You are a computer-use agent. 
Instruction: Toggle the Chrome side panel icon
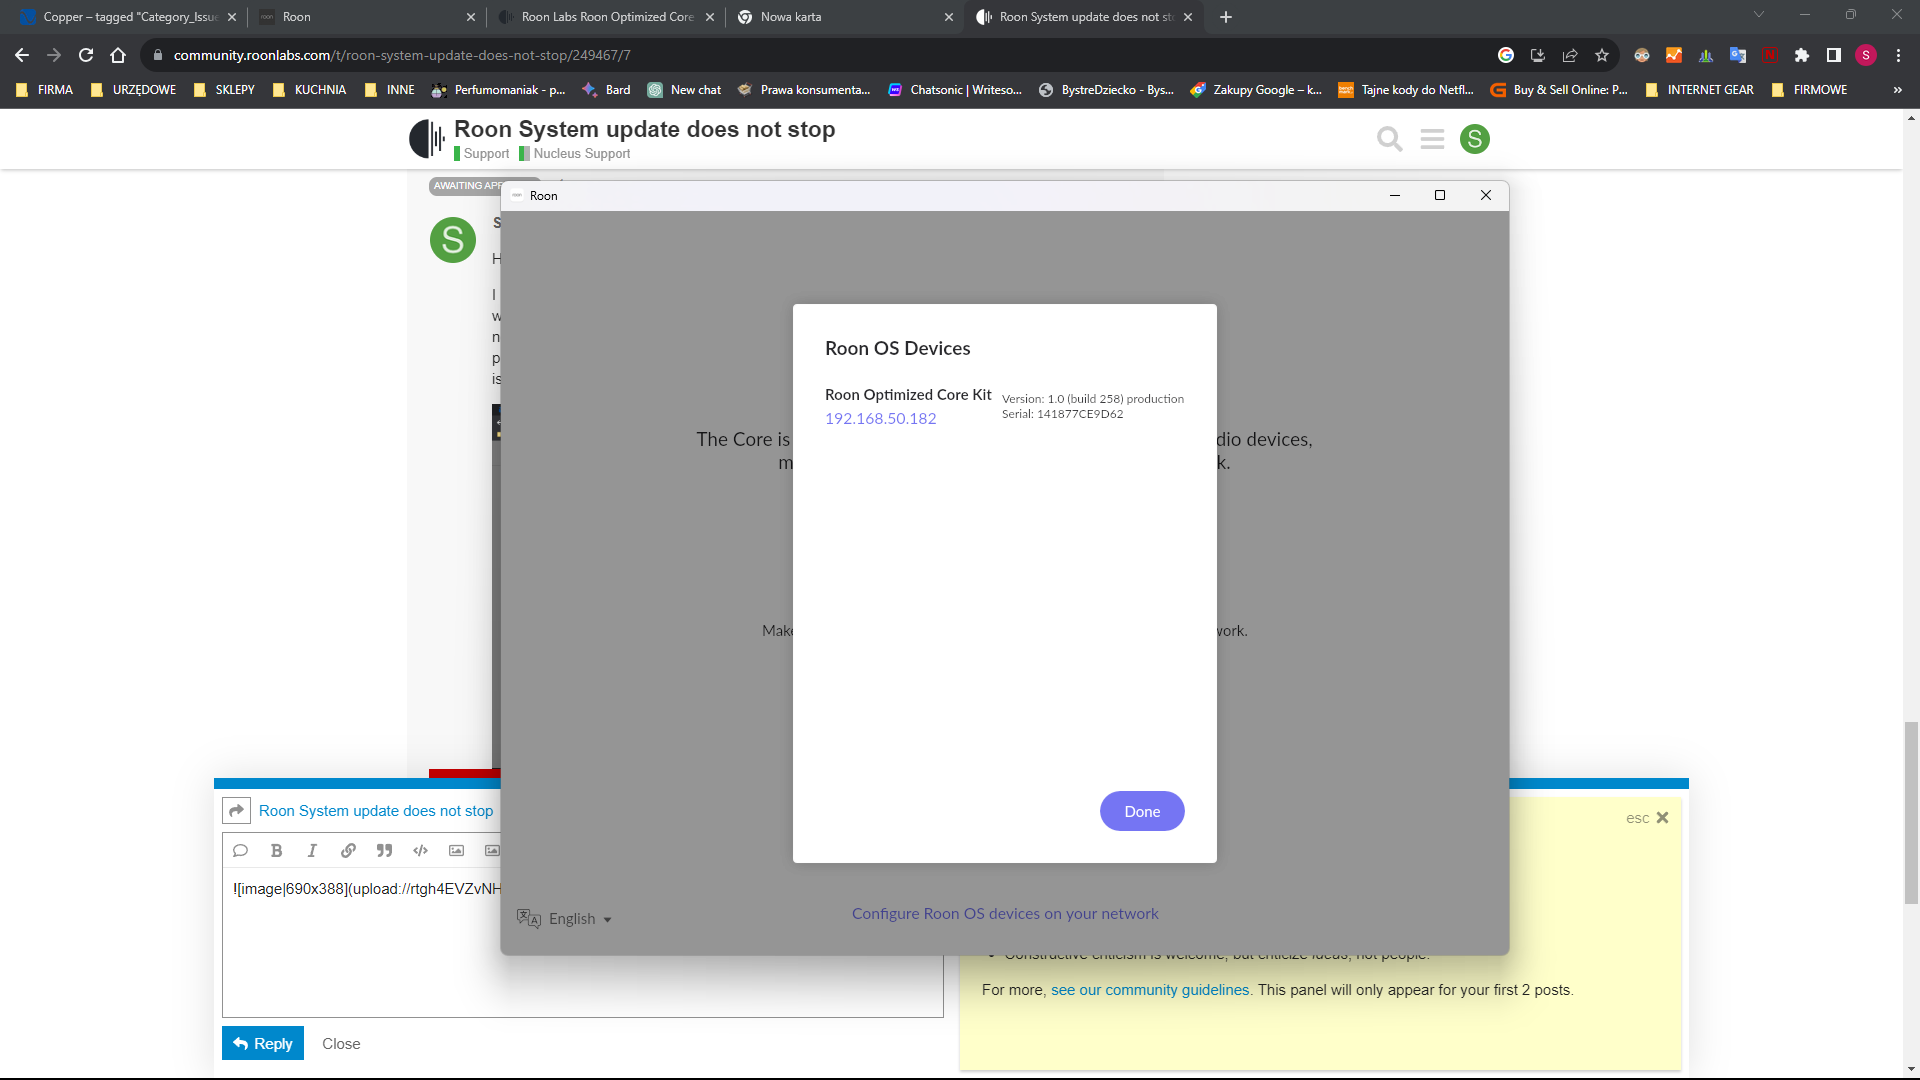(1834, 55)
